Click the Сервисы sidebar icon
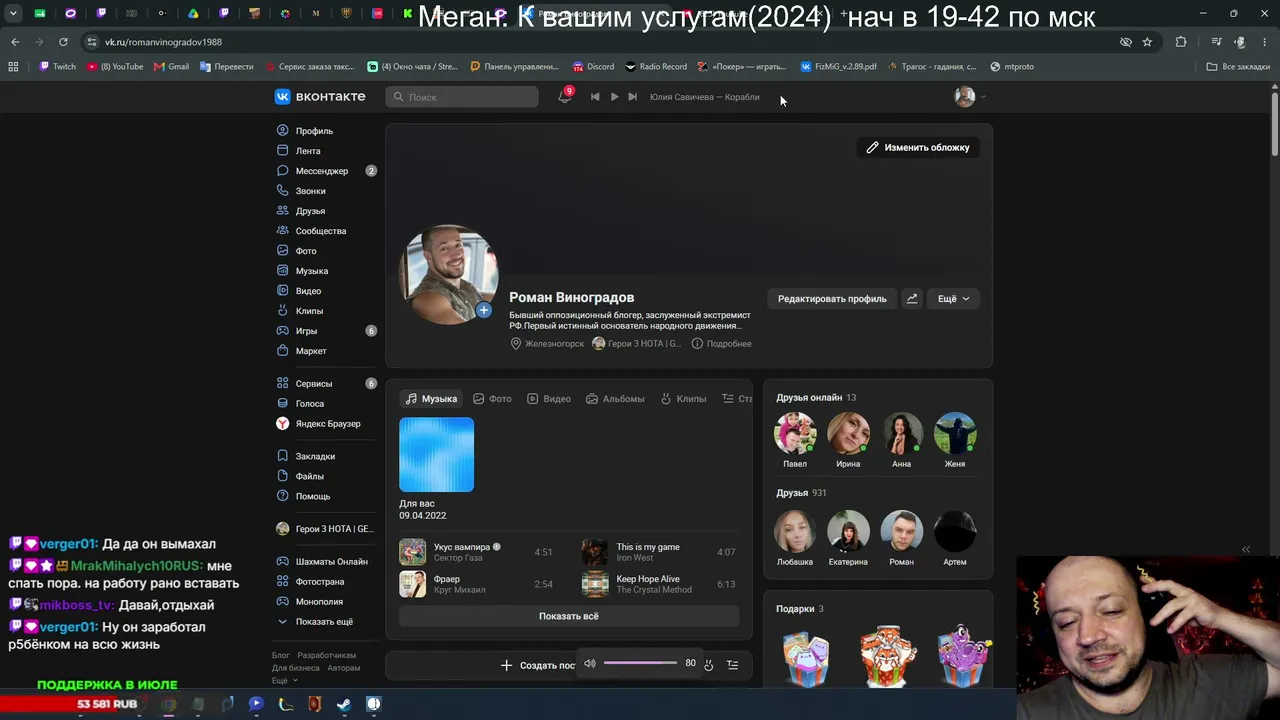 coord(283,383)
